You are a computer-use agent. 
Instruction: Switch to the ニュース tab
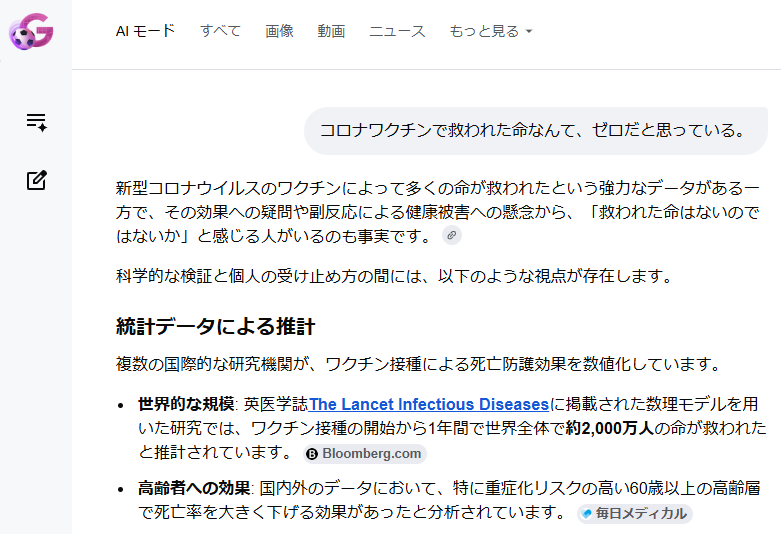point(397,31)
